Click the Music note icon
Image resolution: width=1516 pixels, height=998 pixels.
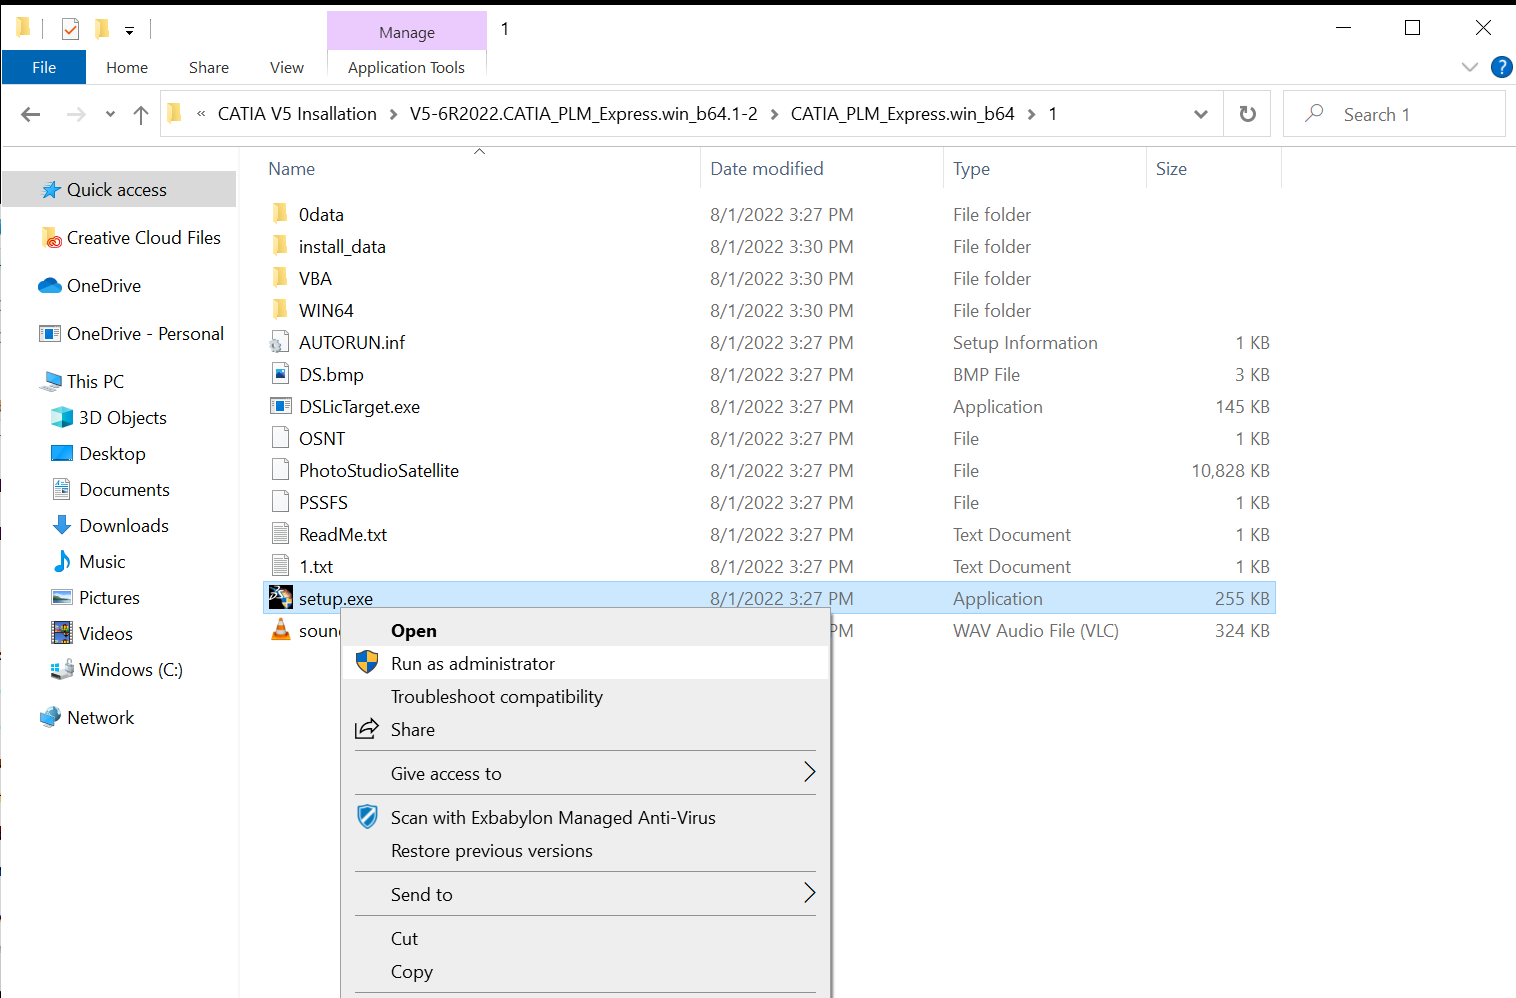[x=62, y=561]
